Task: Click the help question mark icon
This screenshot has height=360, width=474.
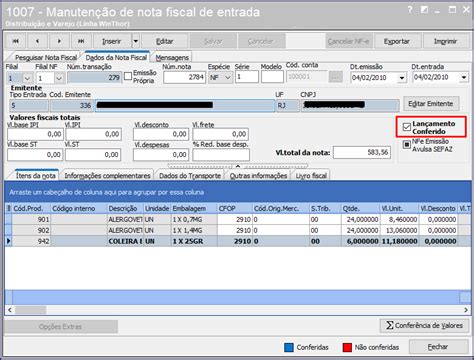Action: [410, 10]
